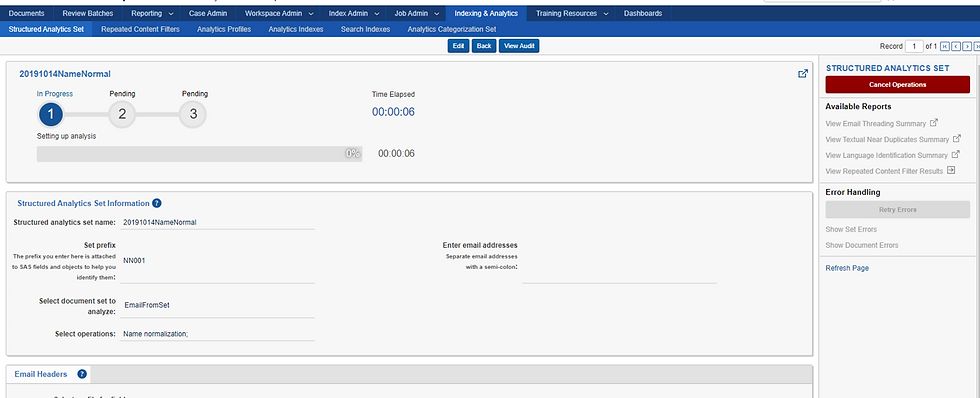980x398 pixels.
Task: Open the Review Batches tab
Action: (88, 13)
